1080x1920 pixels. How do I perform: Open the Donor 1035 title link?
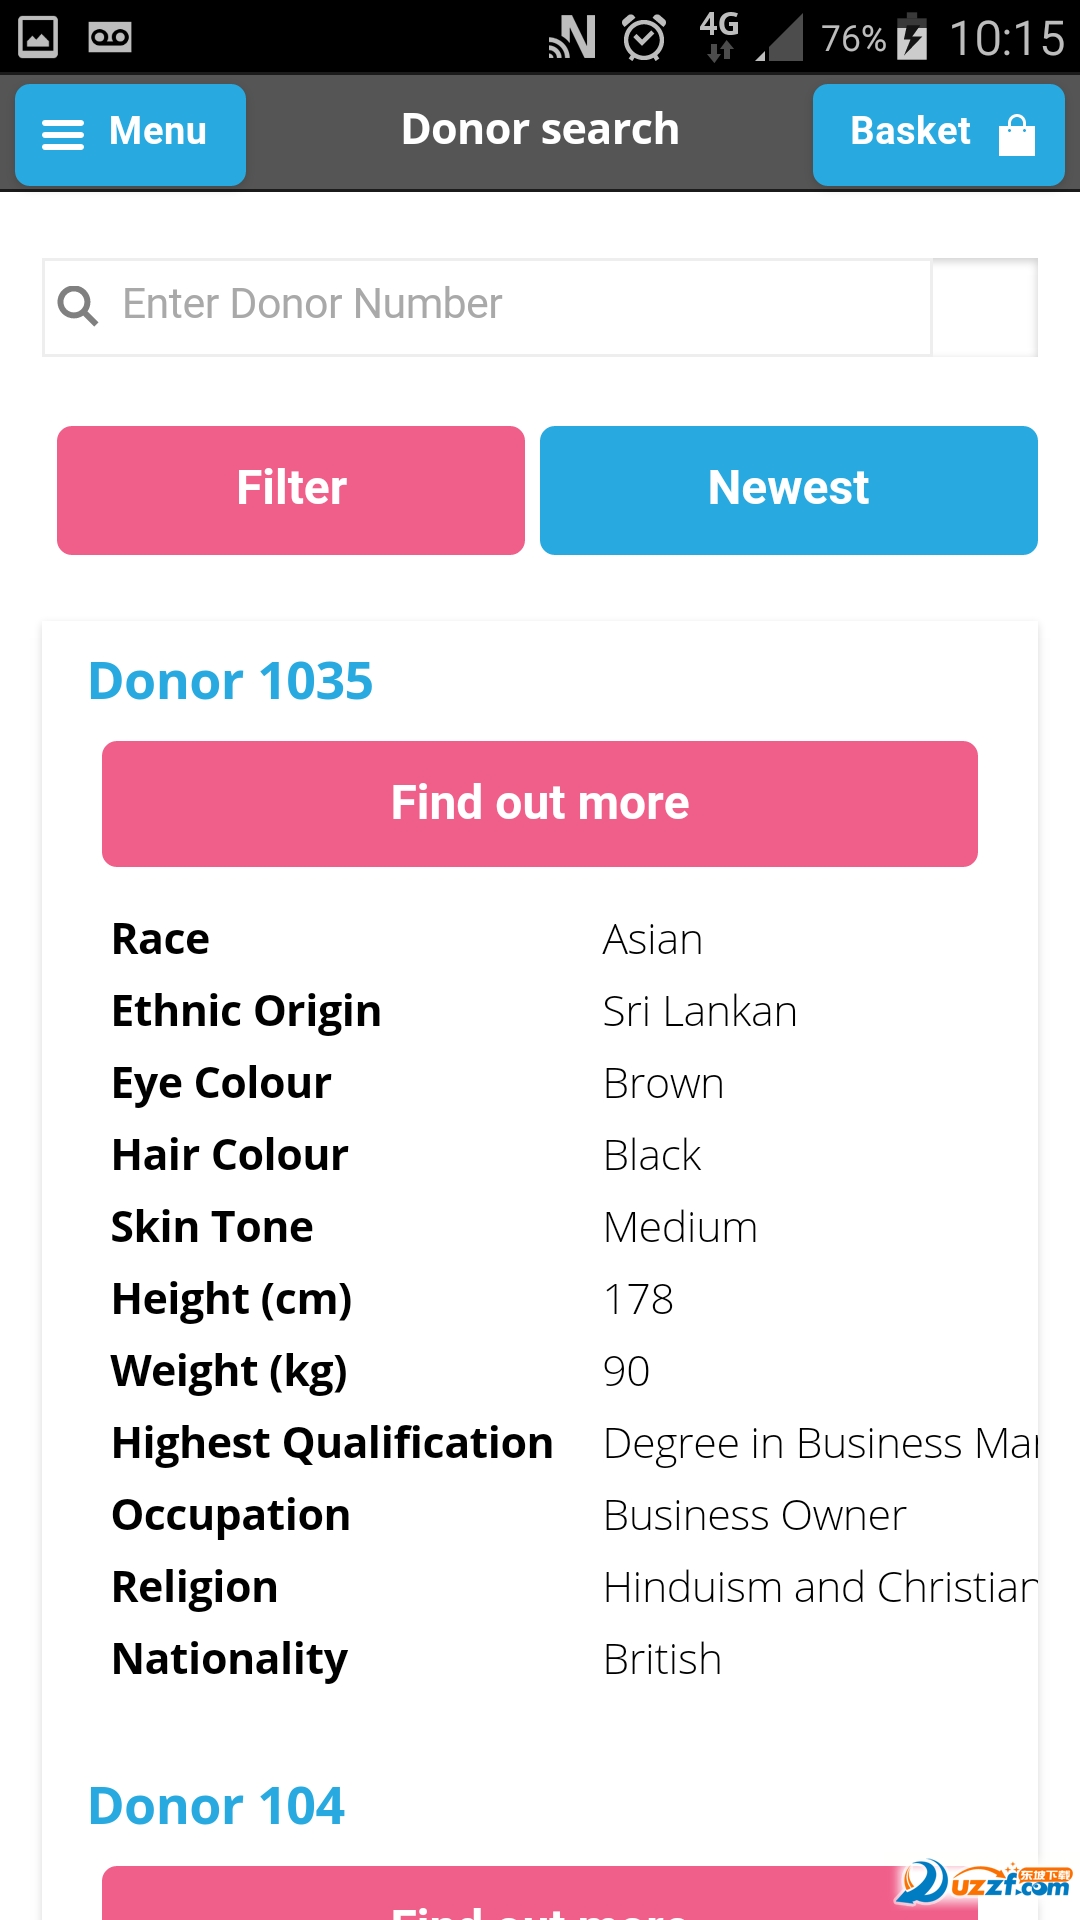[x=231, y=682]
